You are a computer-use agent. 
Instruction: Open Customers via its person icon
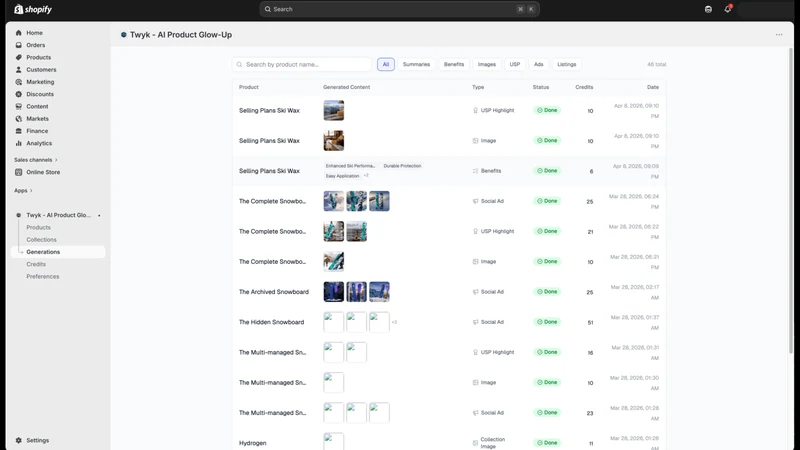point(19,69)
